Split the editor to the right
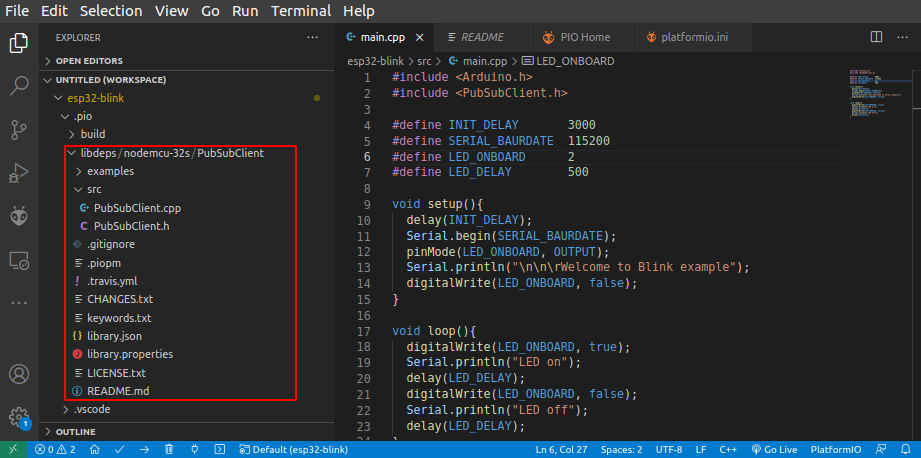The width and height of the screenshot is (921, 458). tap(876, 37)
